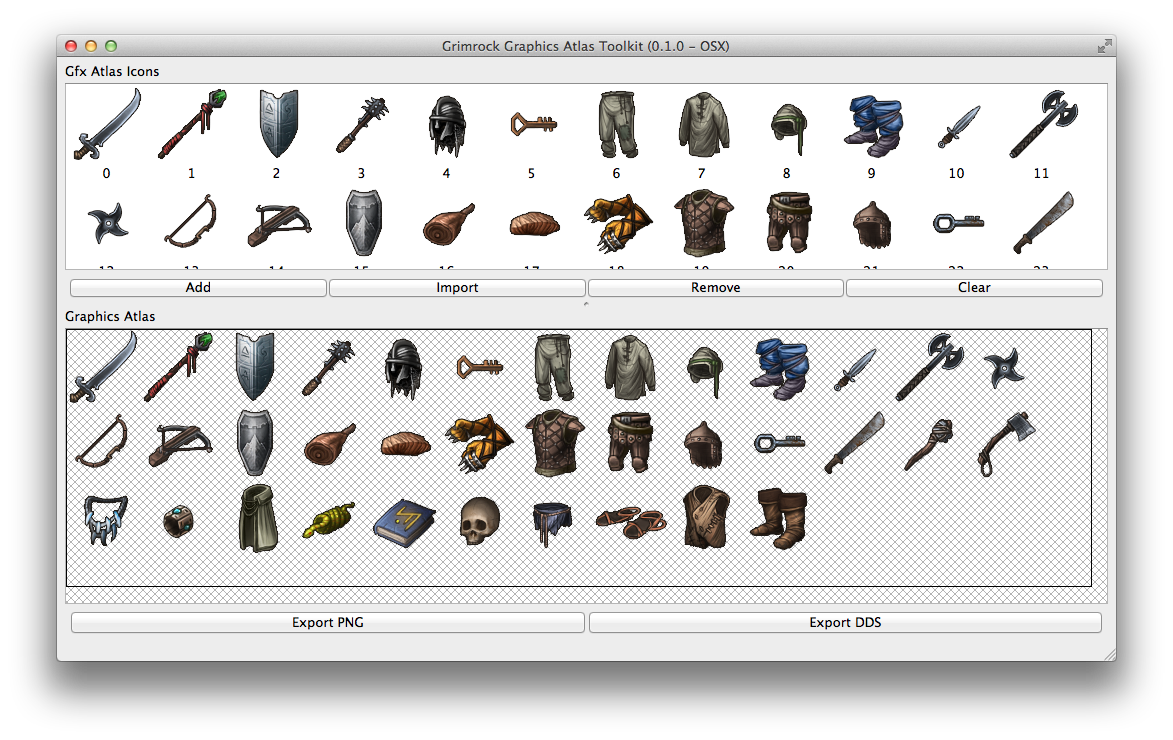Click the Add button

198,287
